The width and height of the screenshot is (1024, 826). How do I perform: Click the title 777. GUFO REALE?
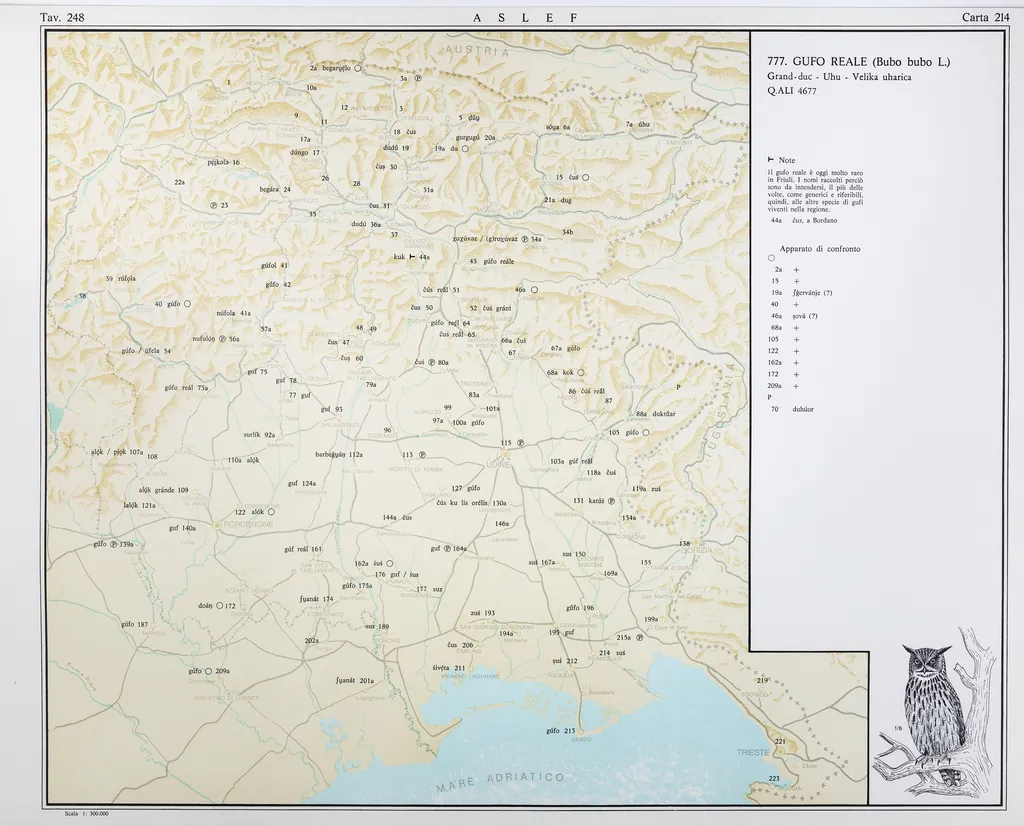(858, 62)
